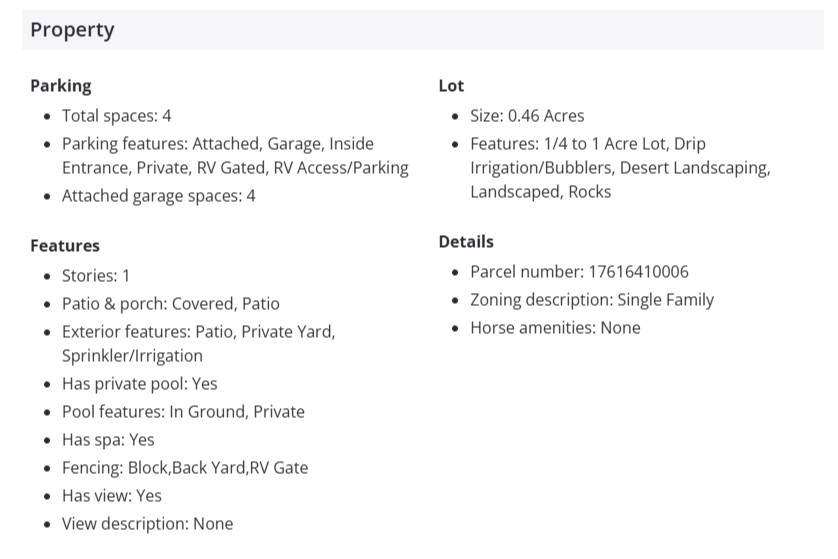838x559 pixels.
Task: Select the Total spaces: 4 line
Action: point(116,116)
